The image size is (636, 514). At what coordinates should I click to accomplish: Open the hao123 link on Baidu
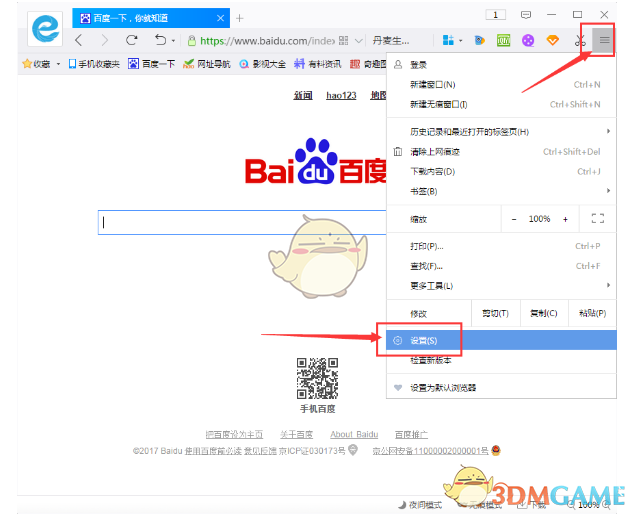341,95
